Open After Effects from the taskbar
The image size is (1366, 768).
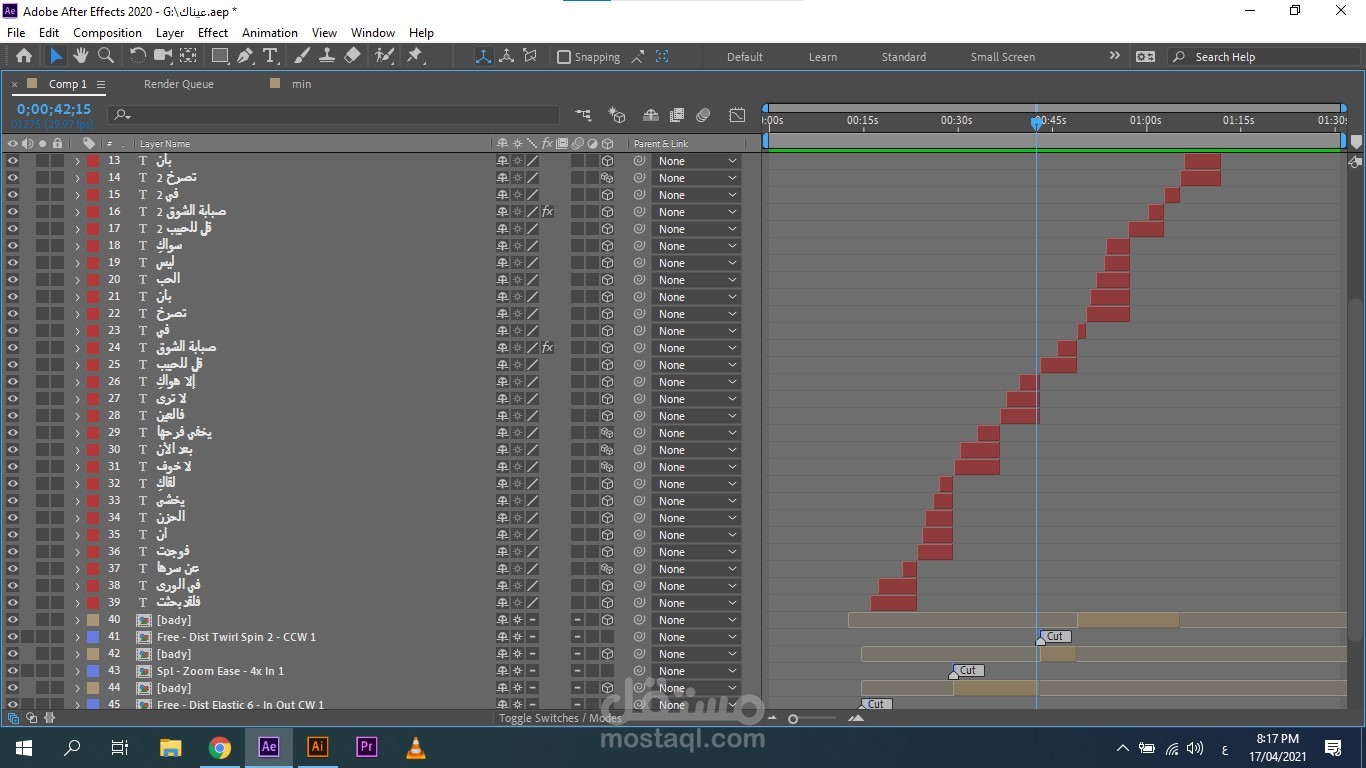(268, 747)
